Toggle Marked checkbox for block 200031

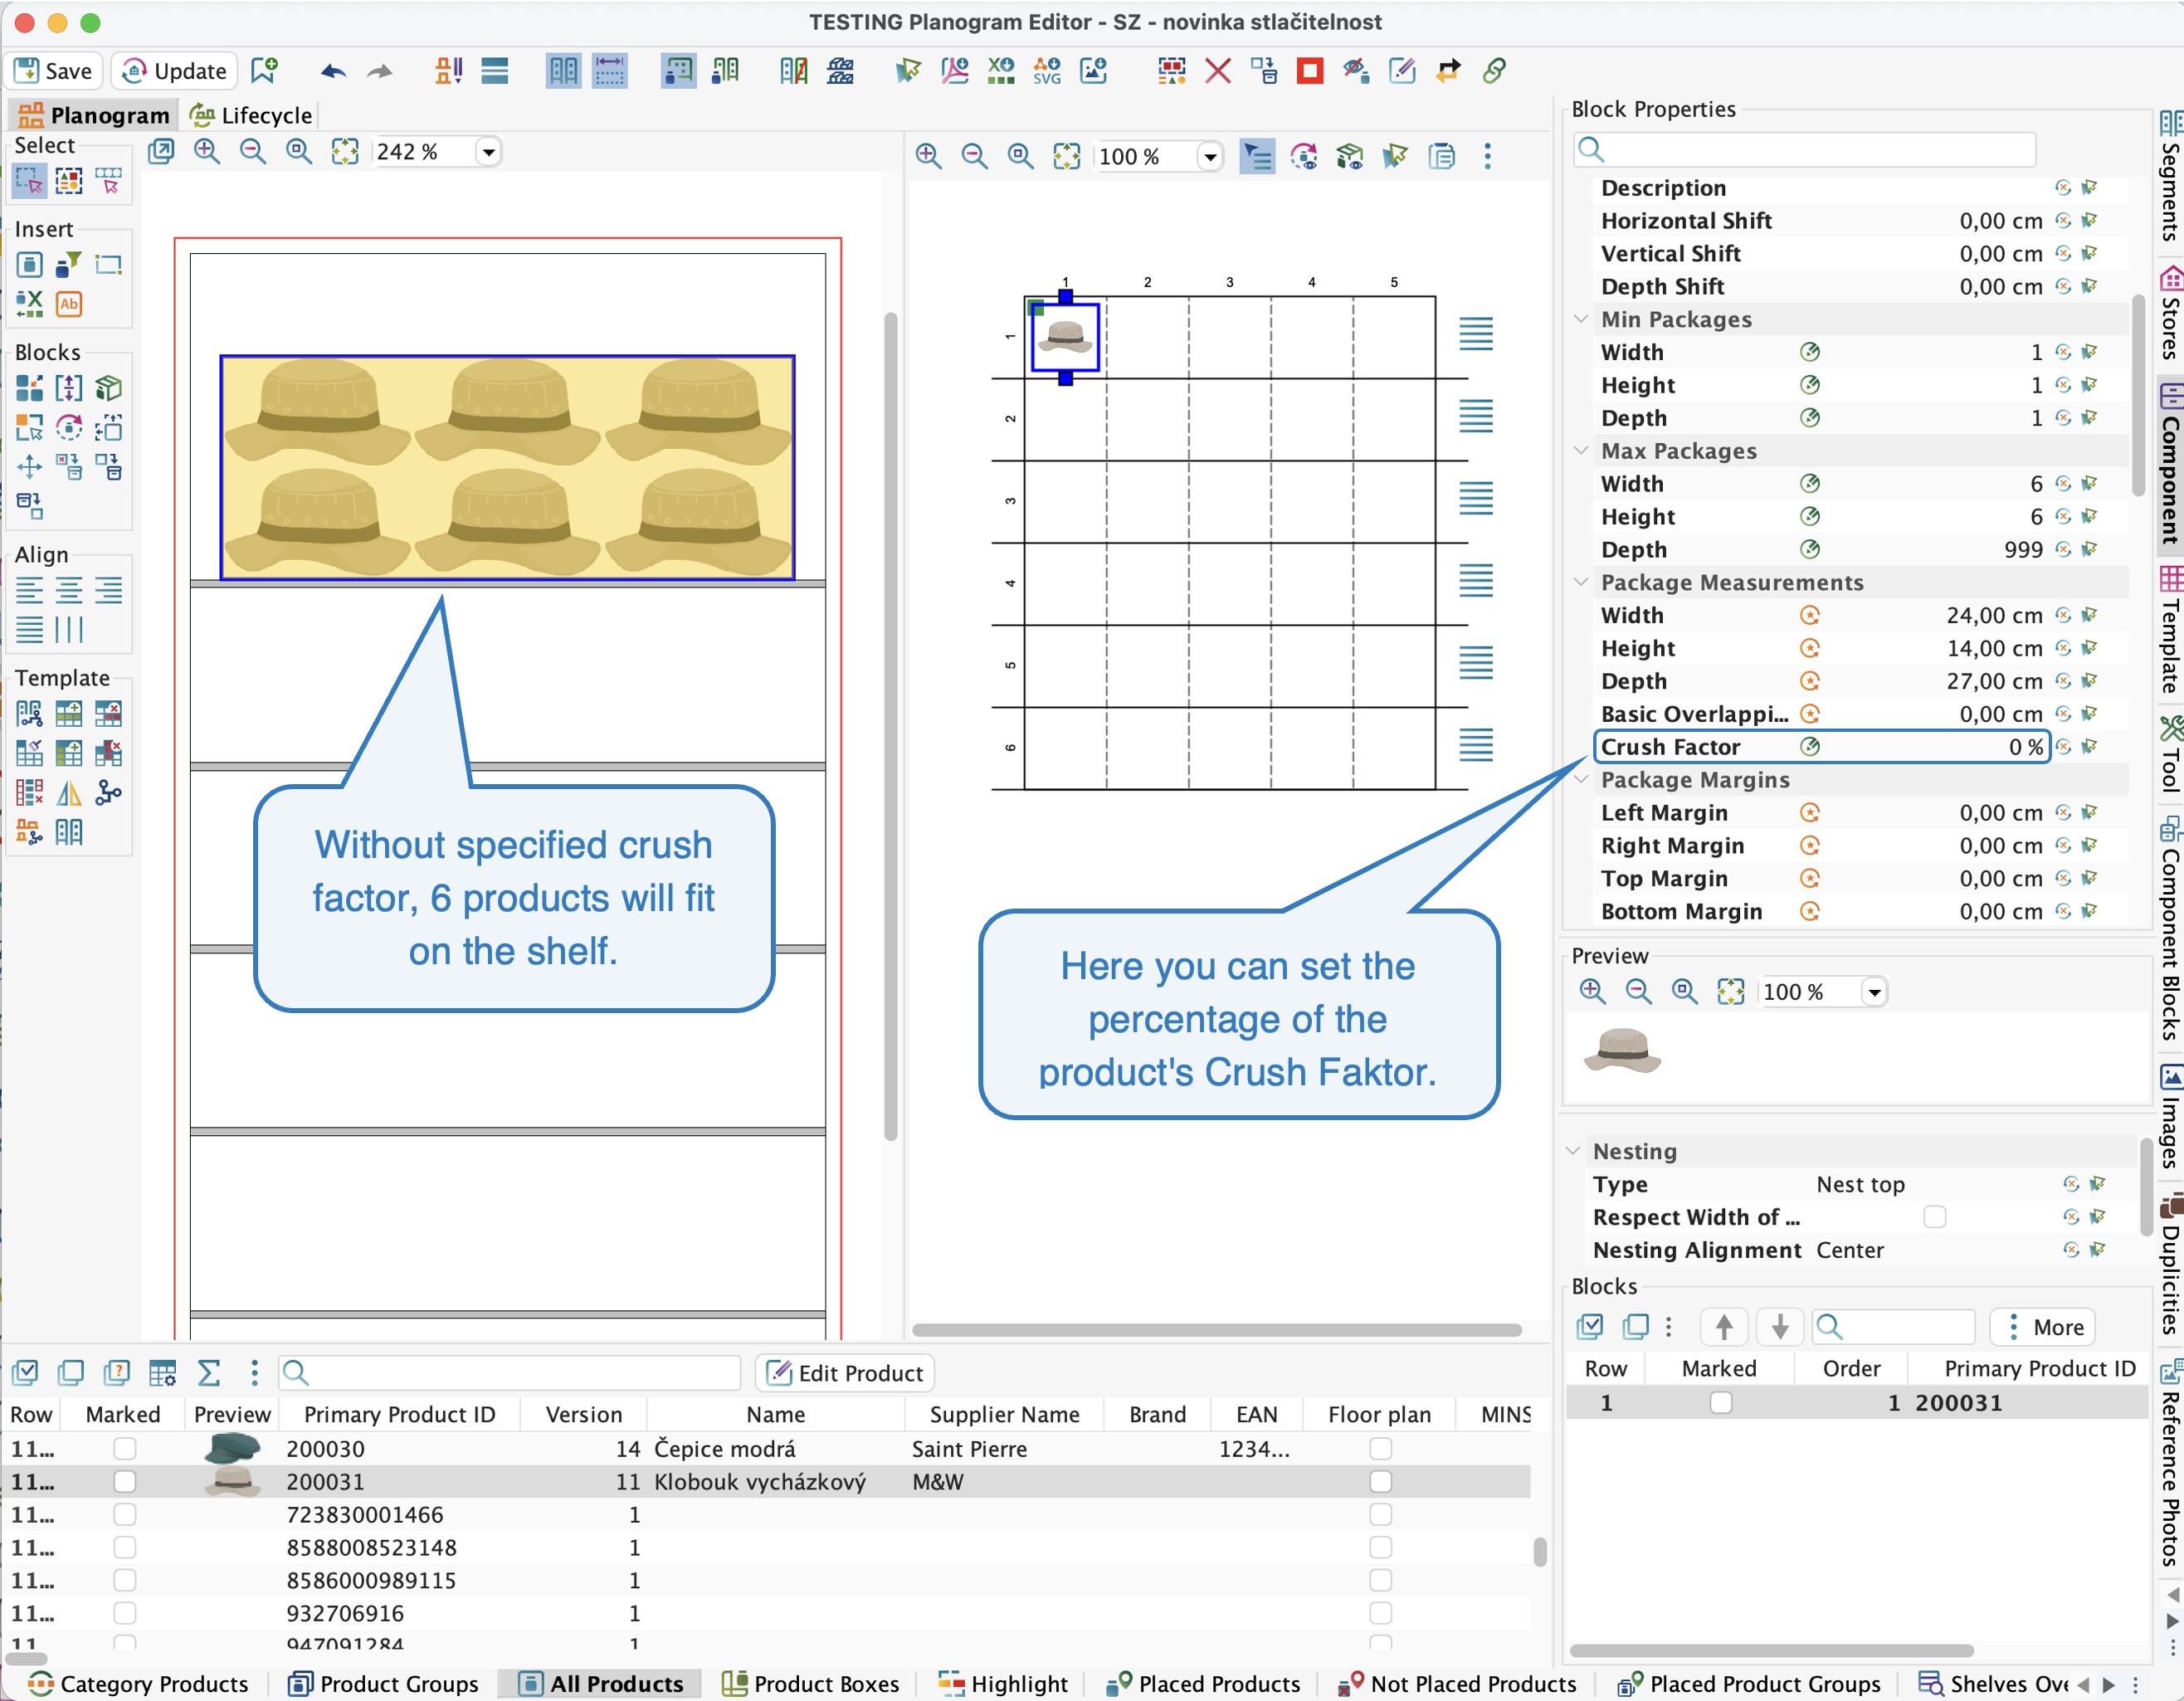coord(1720,1404)
